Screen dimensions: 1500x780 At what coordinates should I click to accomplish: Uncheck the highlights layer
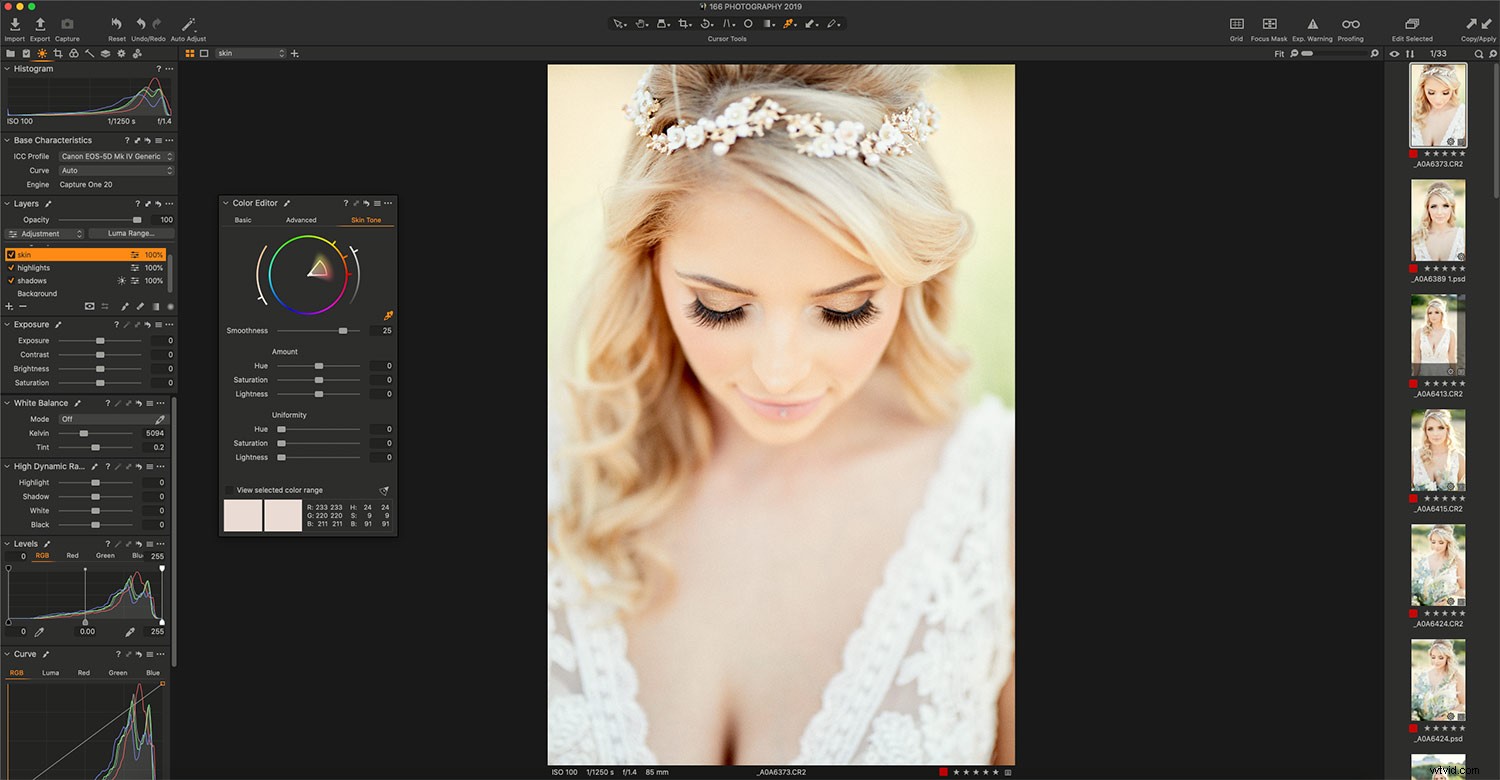pos(9,267)
